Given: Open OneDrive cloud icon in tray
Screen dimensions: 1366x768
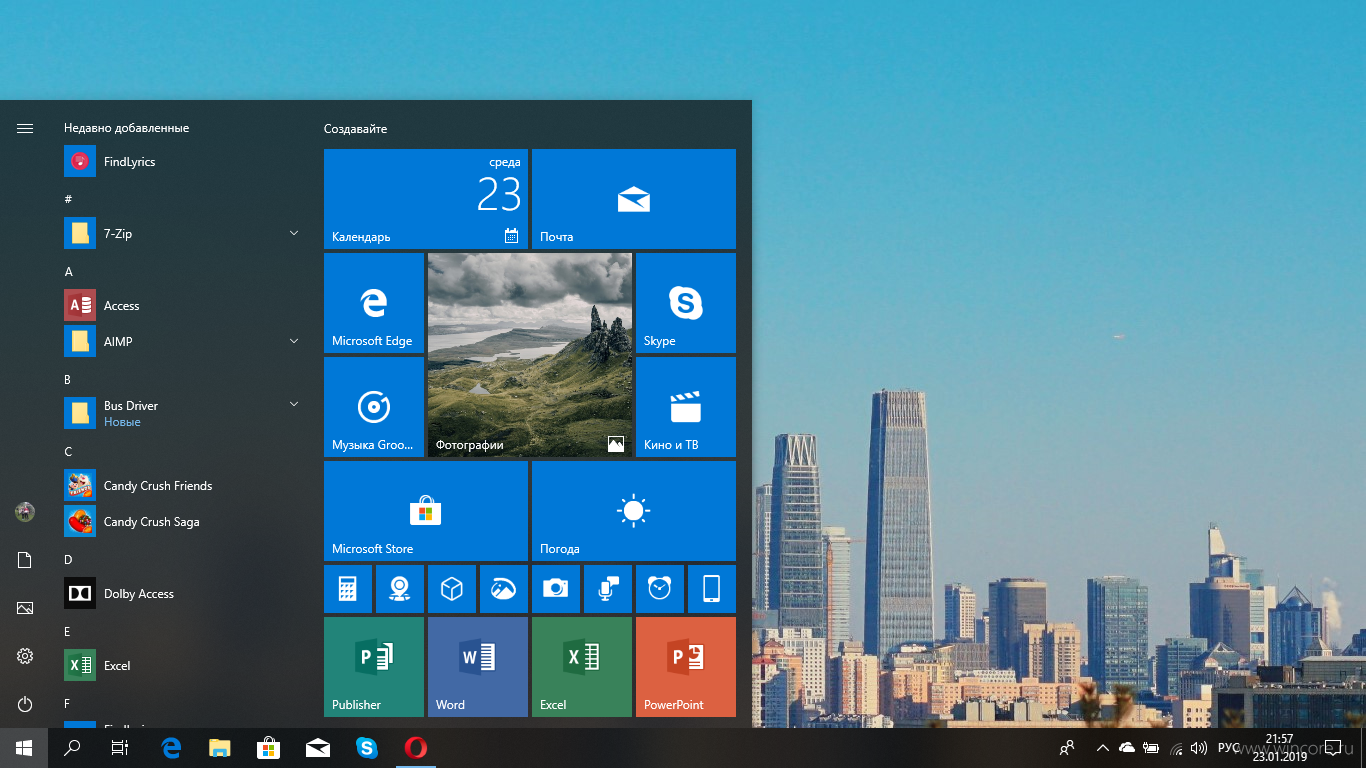Looking at the screenshot, I should tap(1127, 748).
